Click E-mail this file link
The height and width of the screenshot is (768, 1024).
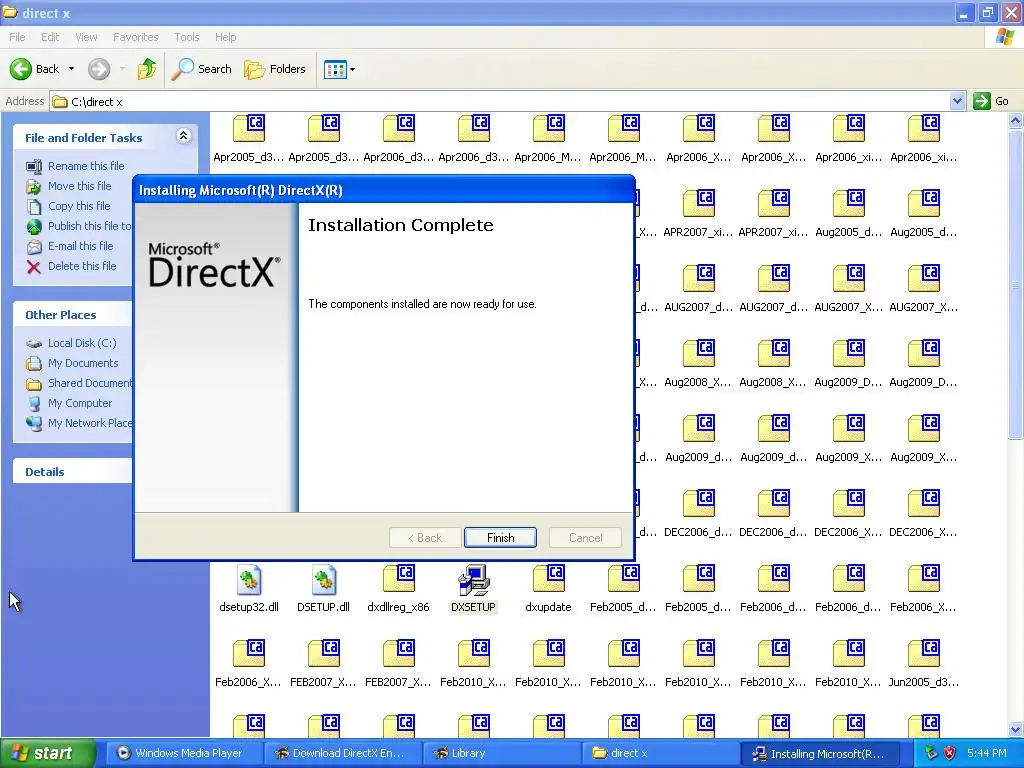(x=80, y=246)
